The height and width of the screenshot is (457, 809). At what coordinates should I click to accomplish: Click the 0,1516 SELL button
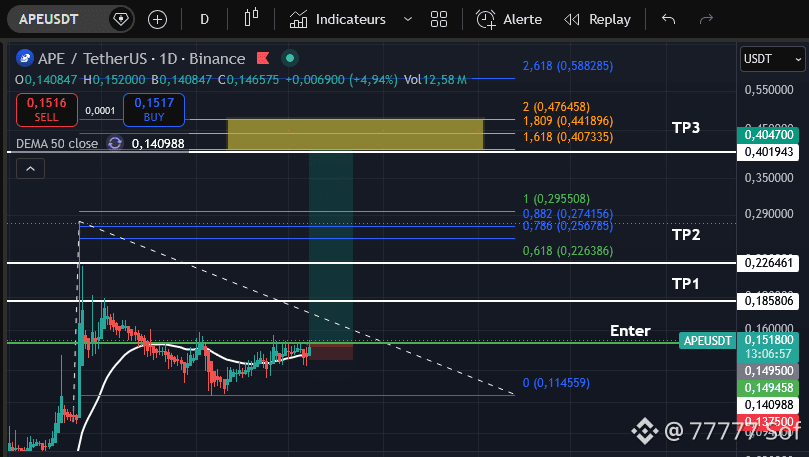point(46,110)
